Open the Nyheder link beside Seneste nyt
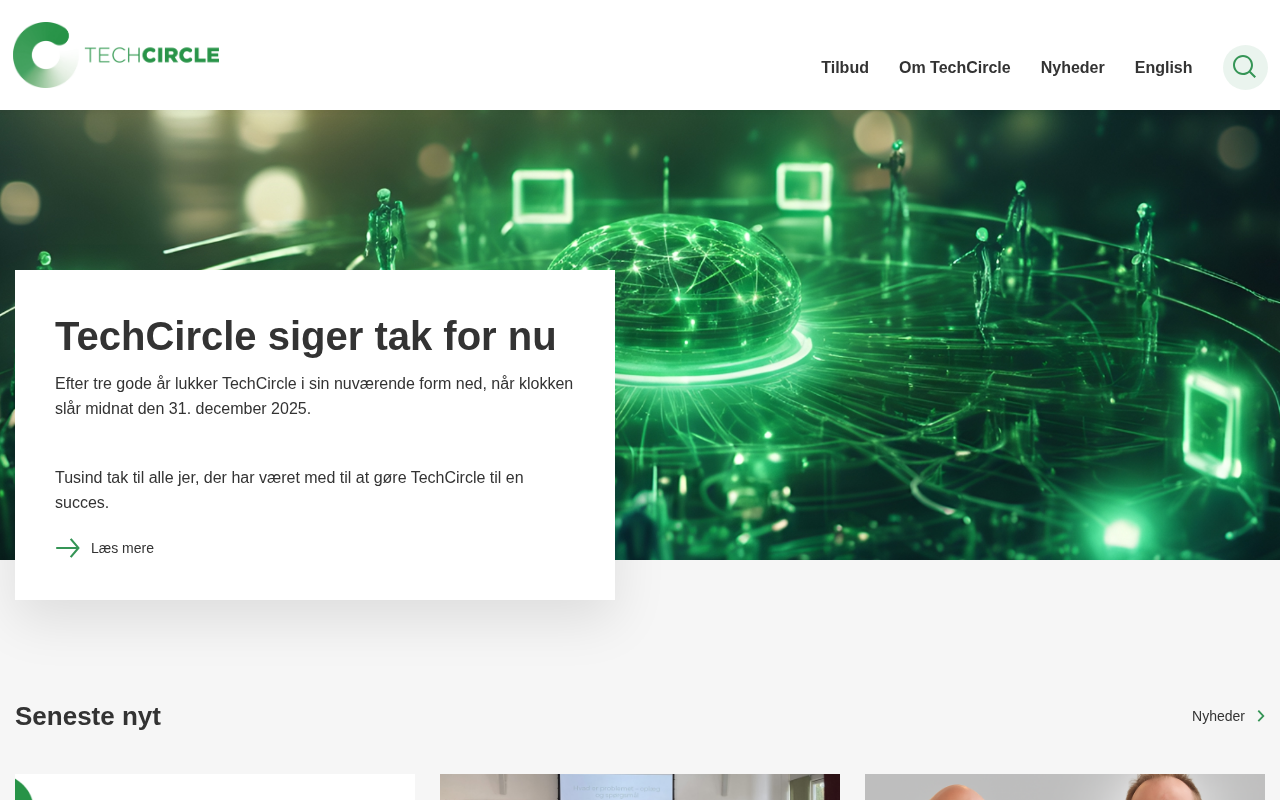This screenshot has width=1280, height=800. tap(1218, 716)
